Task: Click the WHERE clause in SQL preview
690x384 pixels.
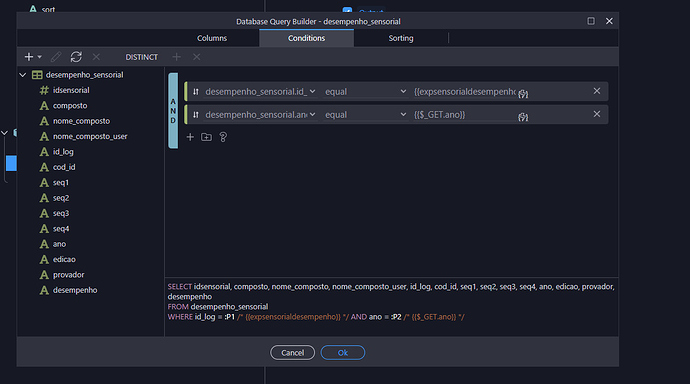Action: (316, 317)
